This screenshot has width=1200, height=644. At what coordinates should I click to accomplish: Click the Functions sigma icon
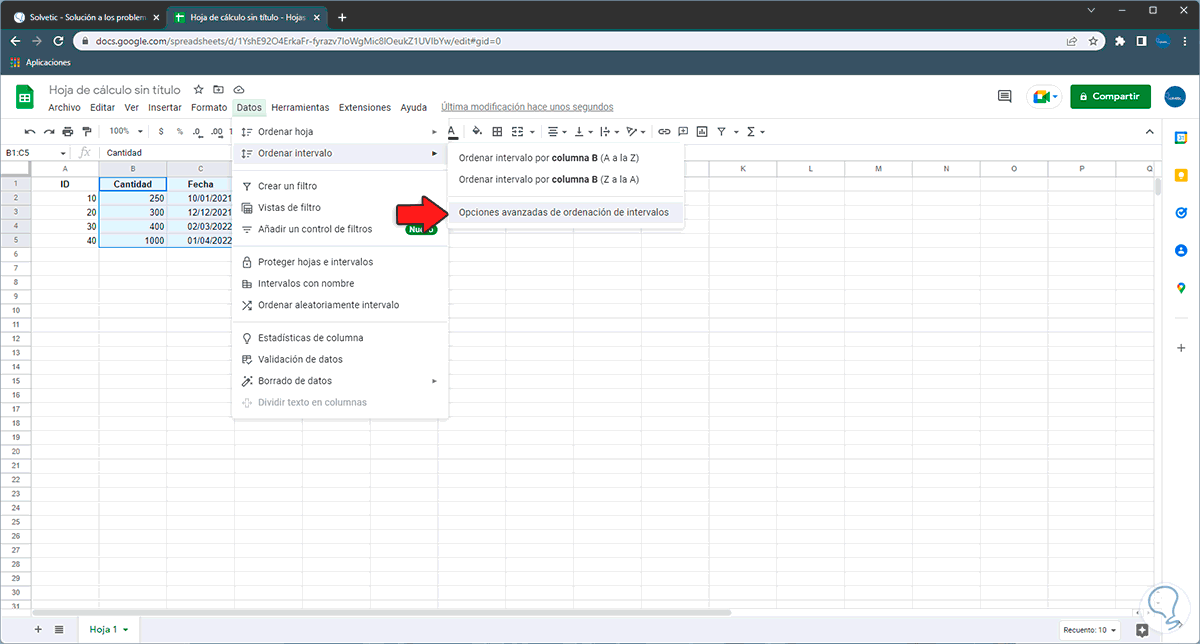[752, 131]
